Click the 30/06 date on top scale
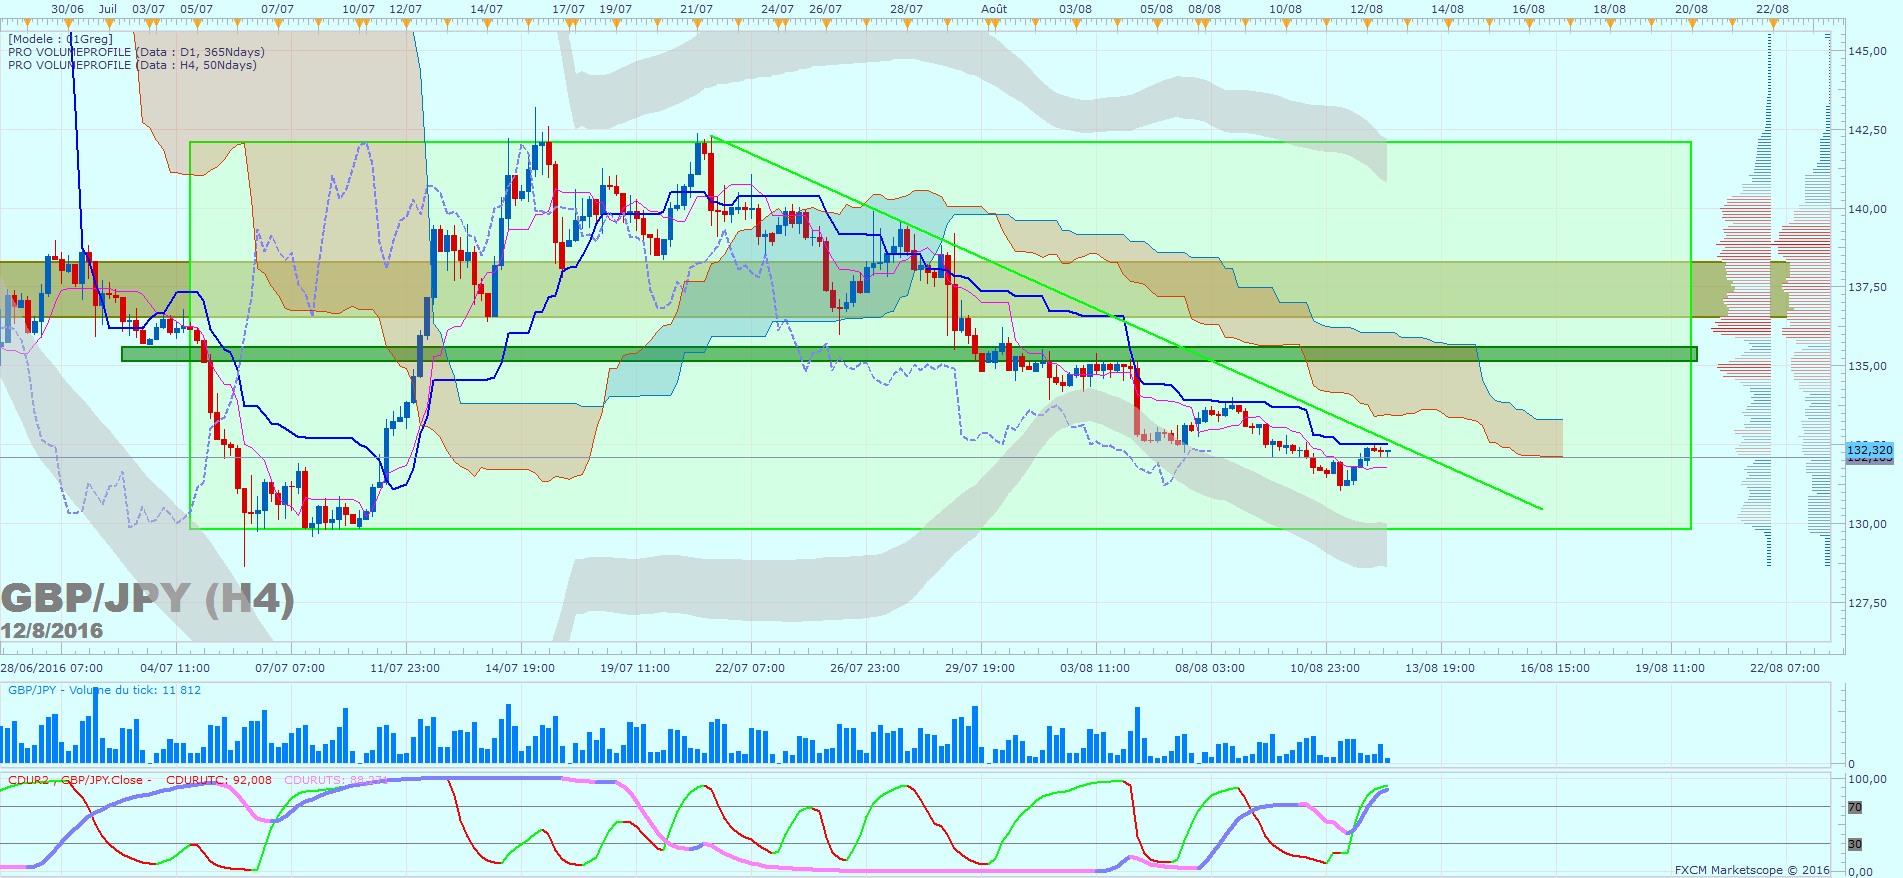Screen dimensions: 1903x878 67,9
